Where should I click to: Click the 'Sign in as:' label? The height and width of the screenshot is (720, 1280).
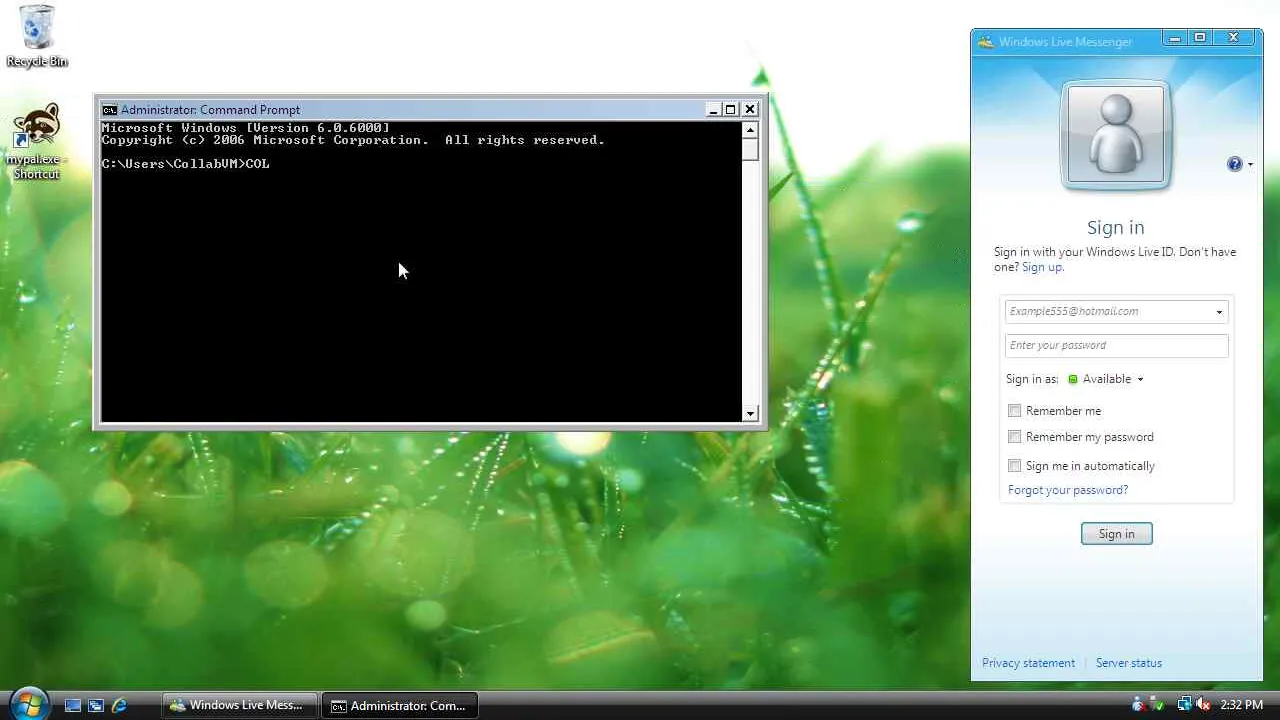click(1032, 379)
